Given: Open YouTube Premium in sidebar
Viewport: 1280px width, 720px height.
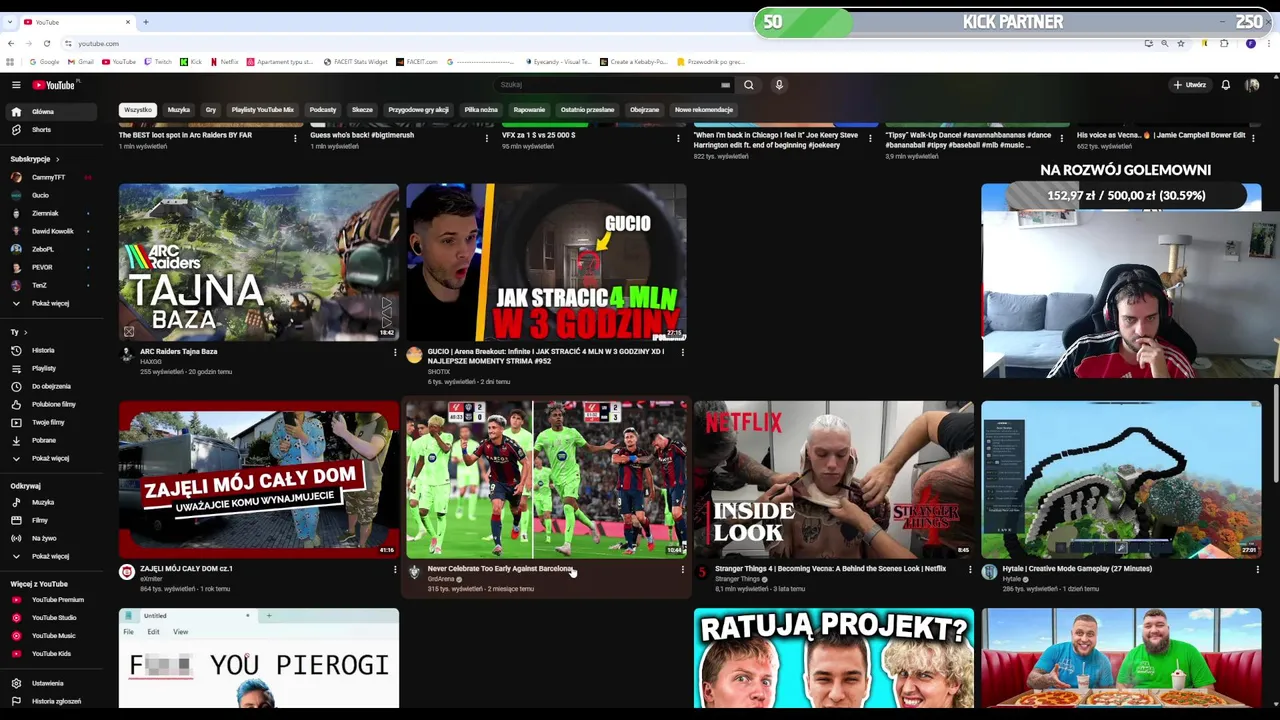Looking at the screenshot, I should point(50,600).
